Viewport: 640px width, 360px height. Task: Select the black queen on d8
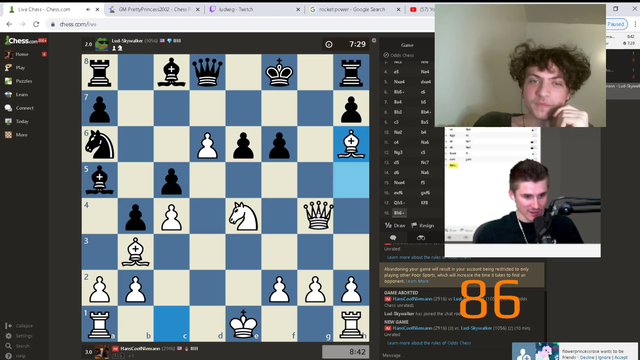coord(207,72)
